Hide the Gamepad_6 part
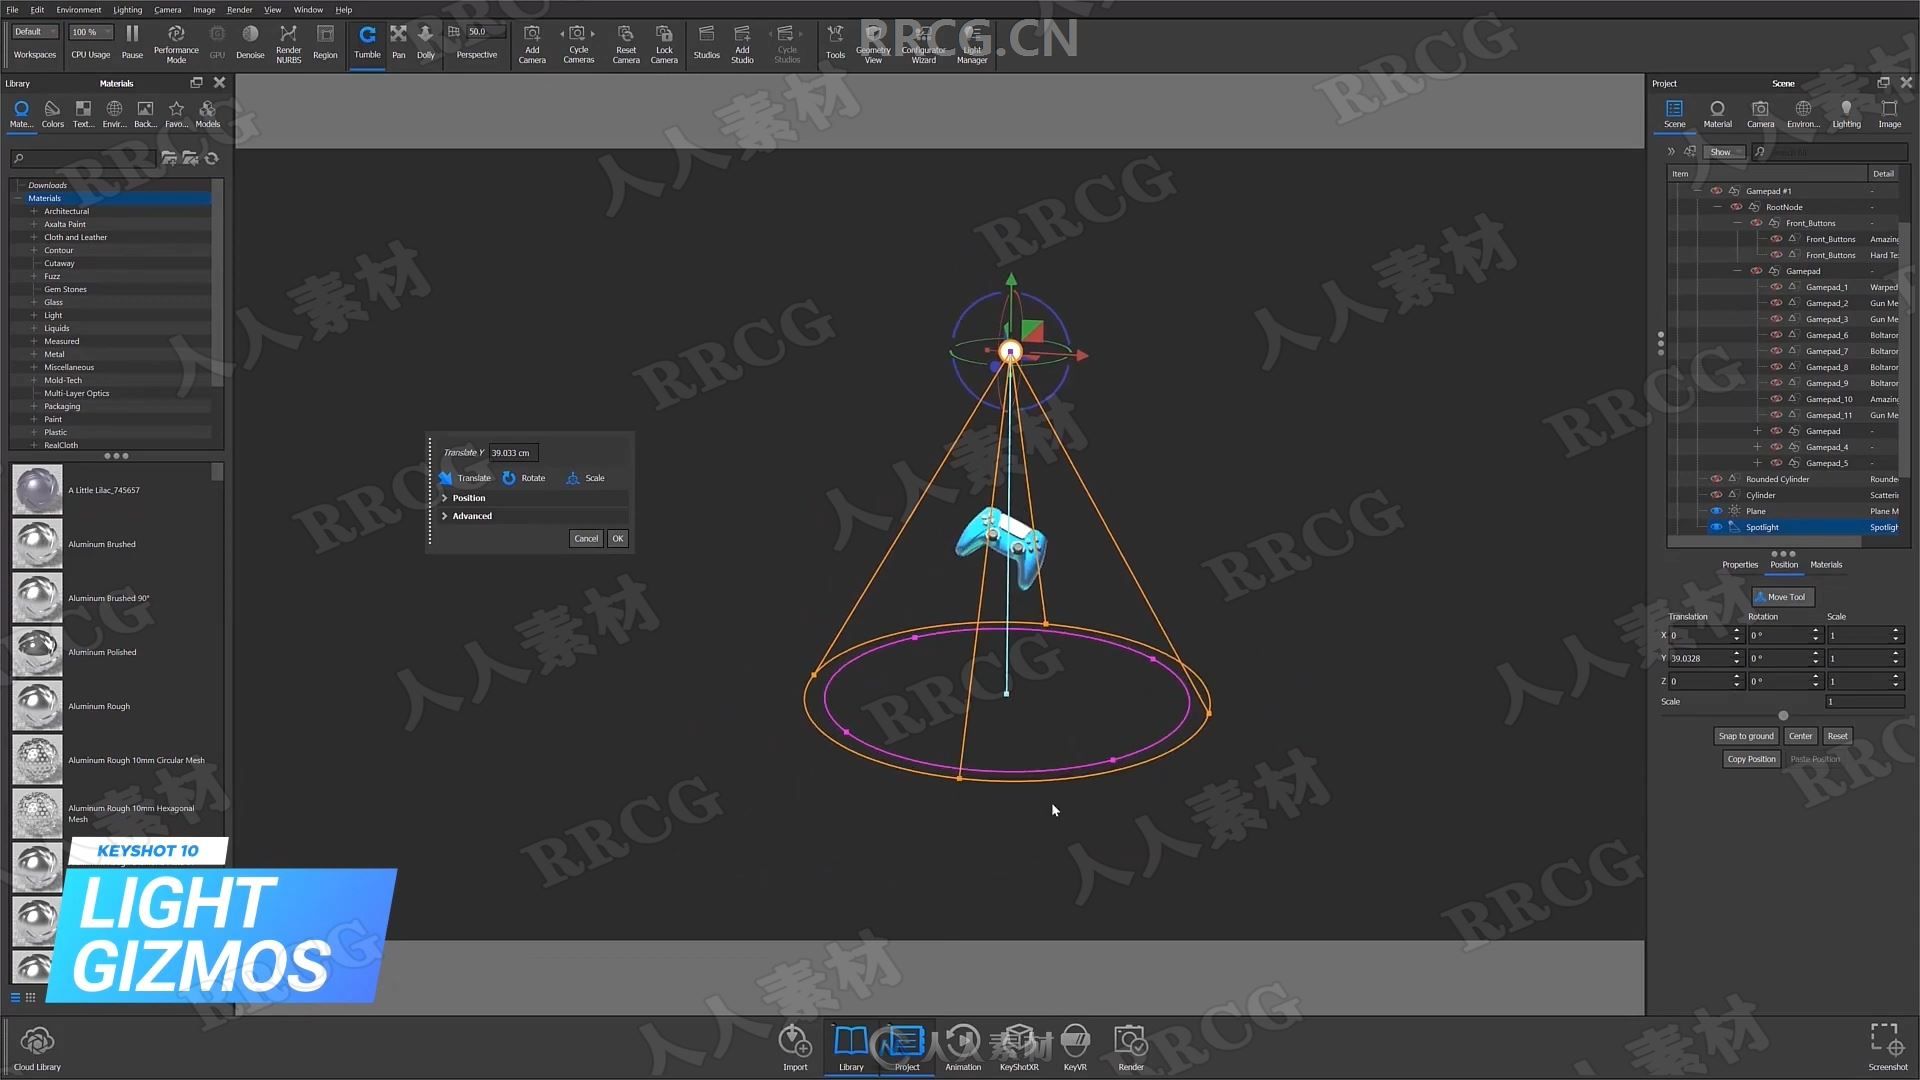Image resolution: width=1920 pixels, height=1080 pixels. point(1776,335)
